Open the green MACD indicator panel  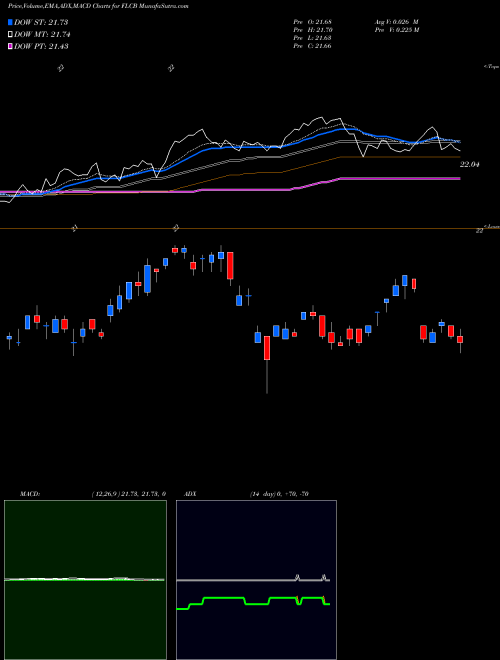coord(85,580)
